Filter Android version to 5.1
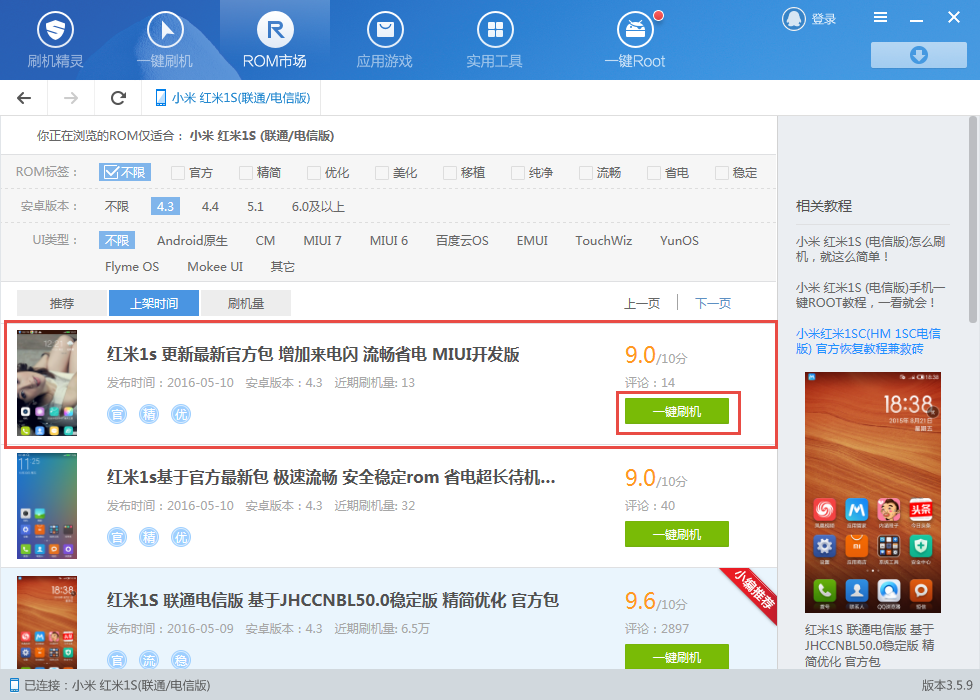Viewport: 980px width, 700px height. coord(255,206)
